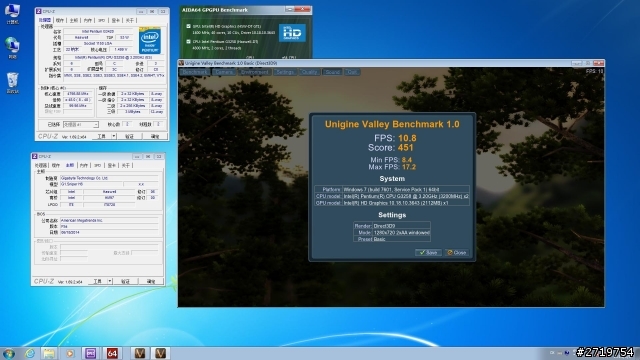Select 内存 tab in upper CPU-Z window
The height and width of the screenshot is (360, 640).
click(88, 20)
